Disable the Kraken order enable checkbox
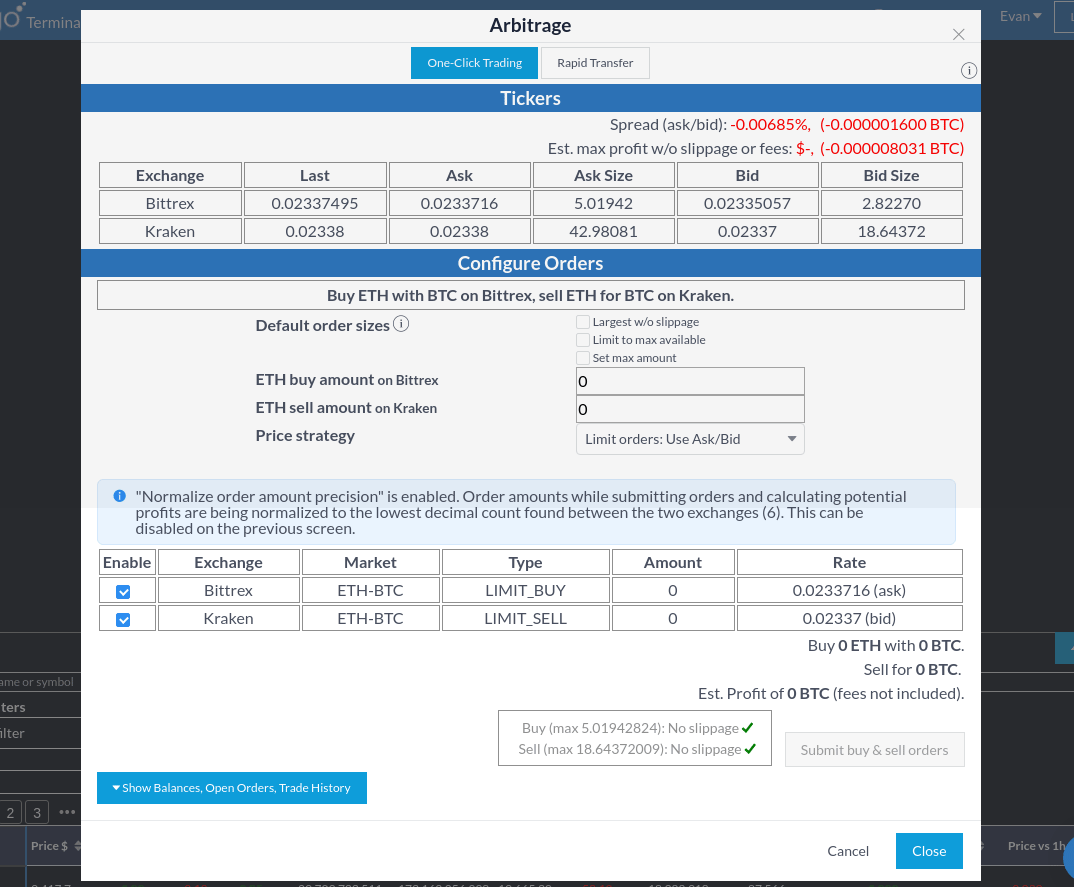Image resolution: width=1074 pixels, height=887 pixels. [123, 620]
